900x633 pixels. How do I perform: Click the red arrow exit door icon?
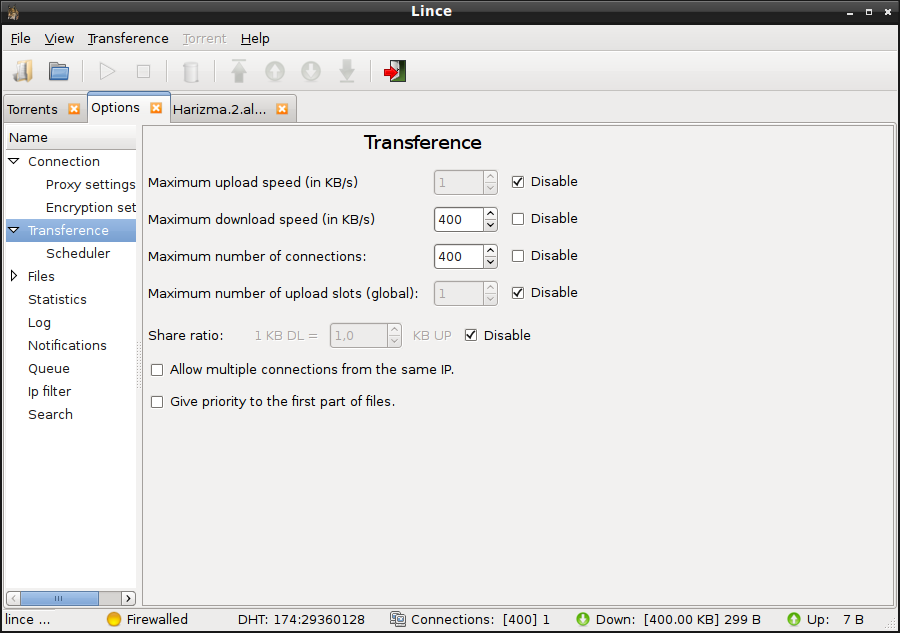395,71
